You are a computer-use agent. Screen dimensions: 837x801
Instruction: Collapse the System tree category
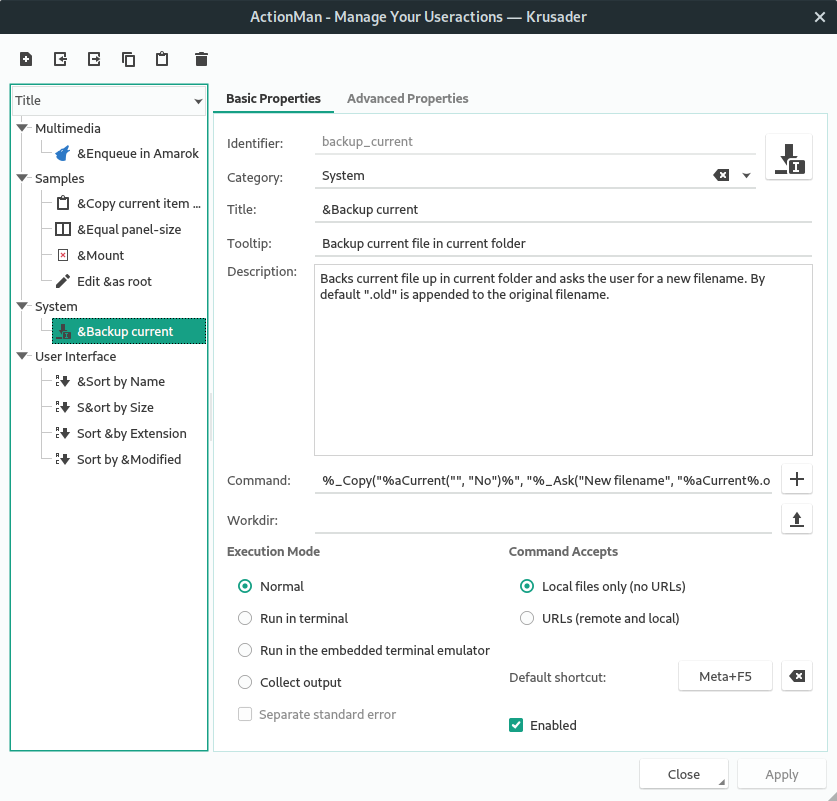click(x=22, y=306)
